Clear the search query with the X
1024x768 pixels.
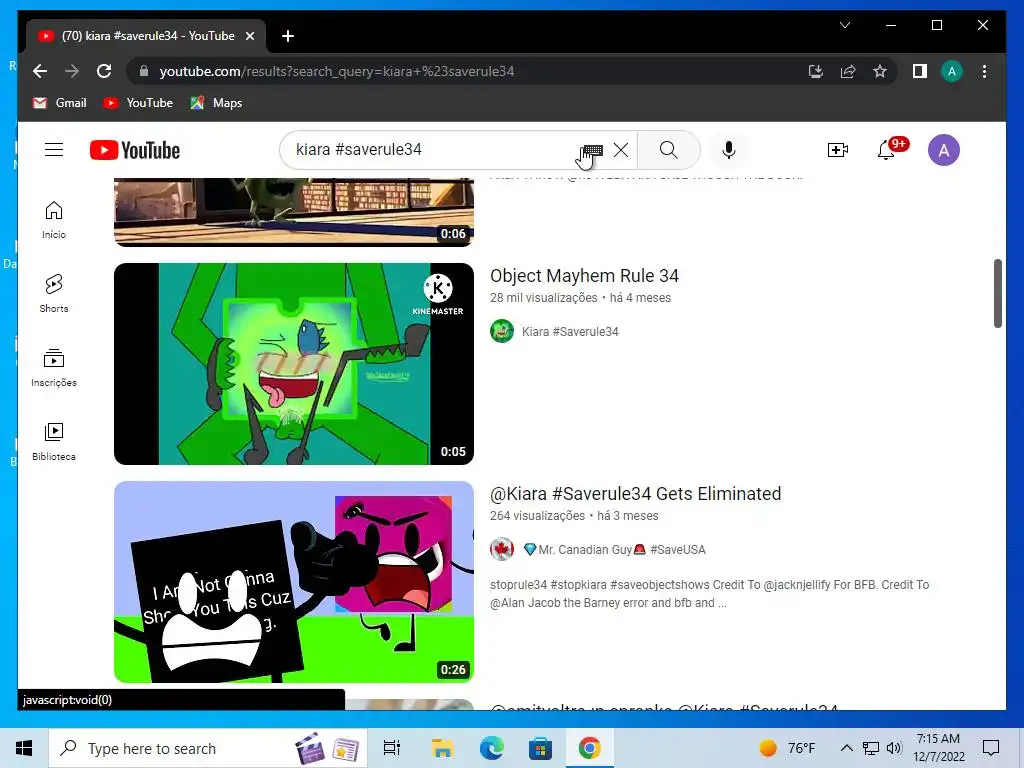[621, 150]
